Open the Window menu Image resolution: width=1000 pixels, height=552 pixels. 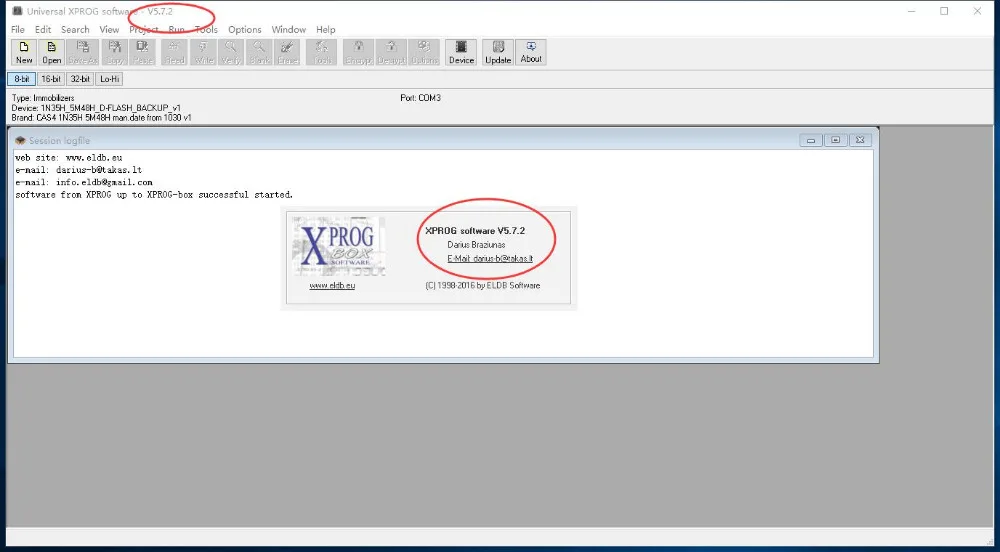click(x=289, y=29)
